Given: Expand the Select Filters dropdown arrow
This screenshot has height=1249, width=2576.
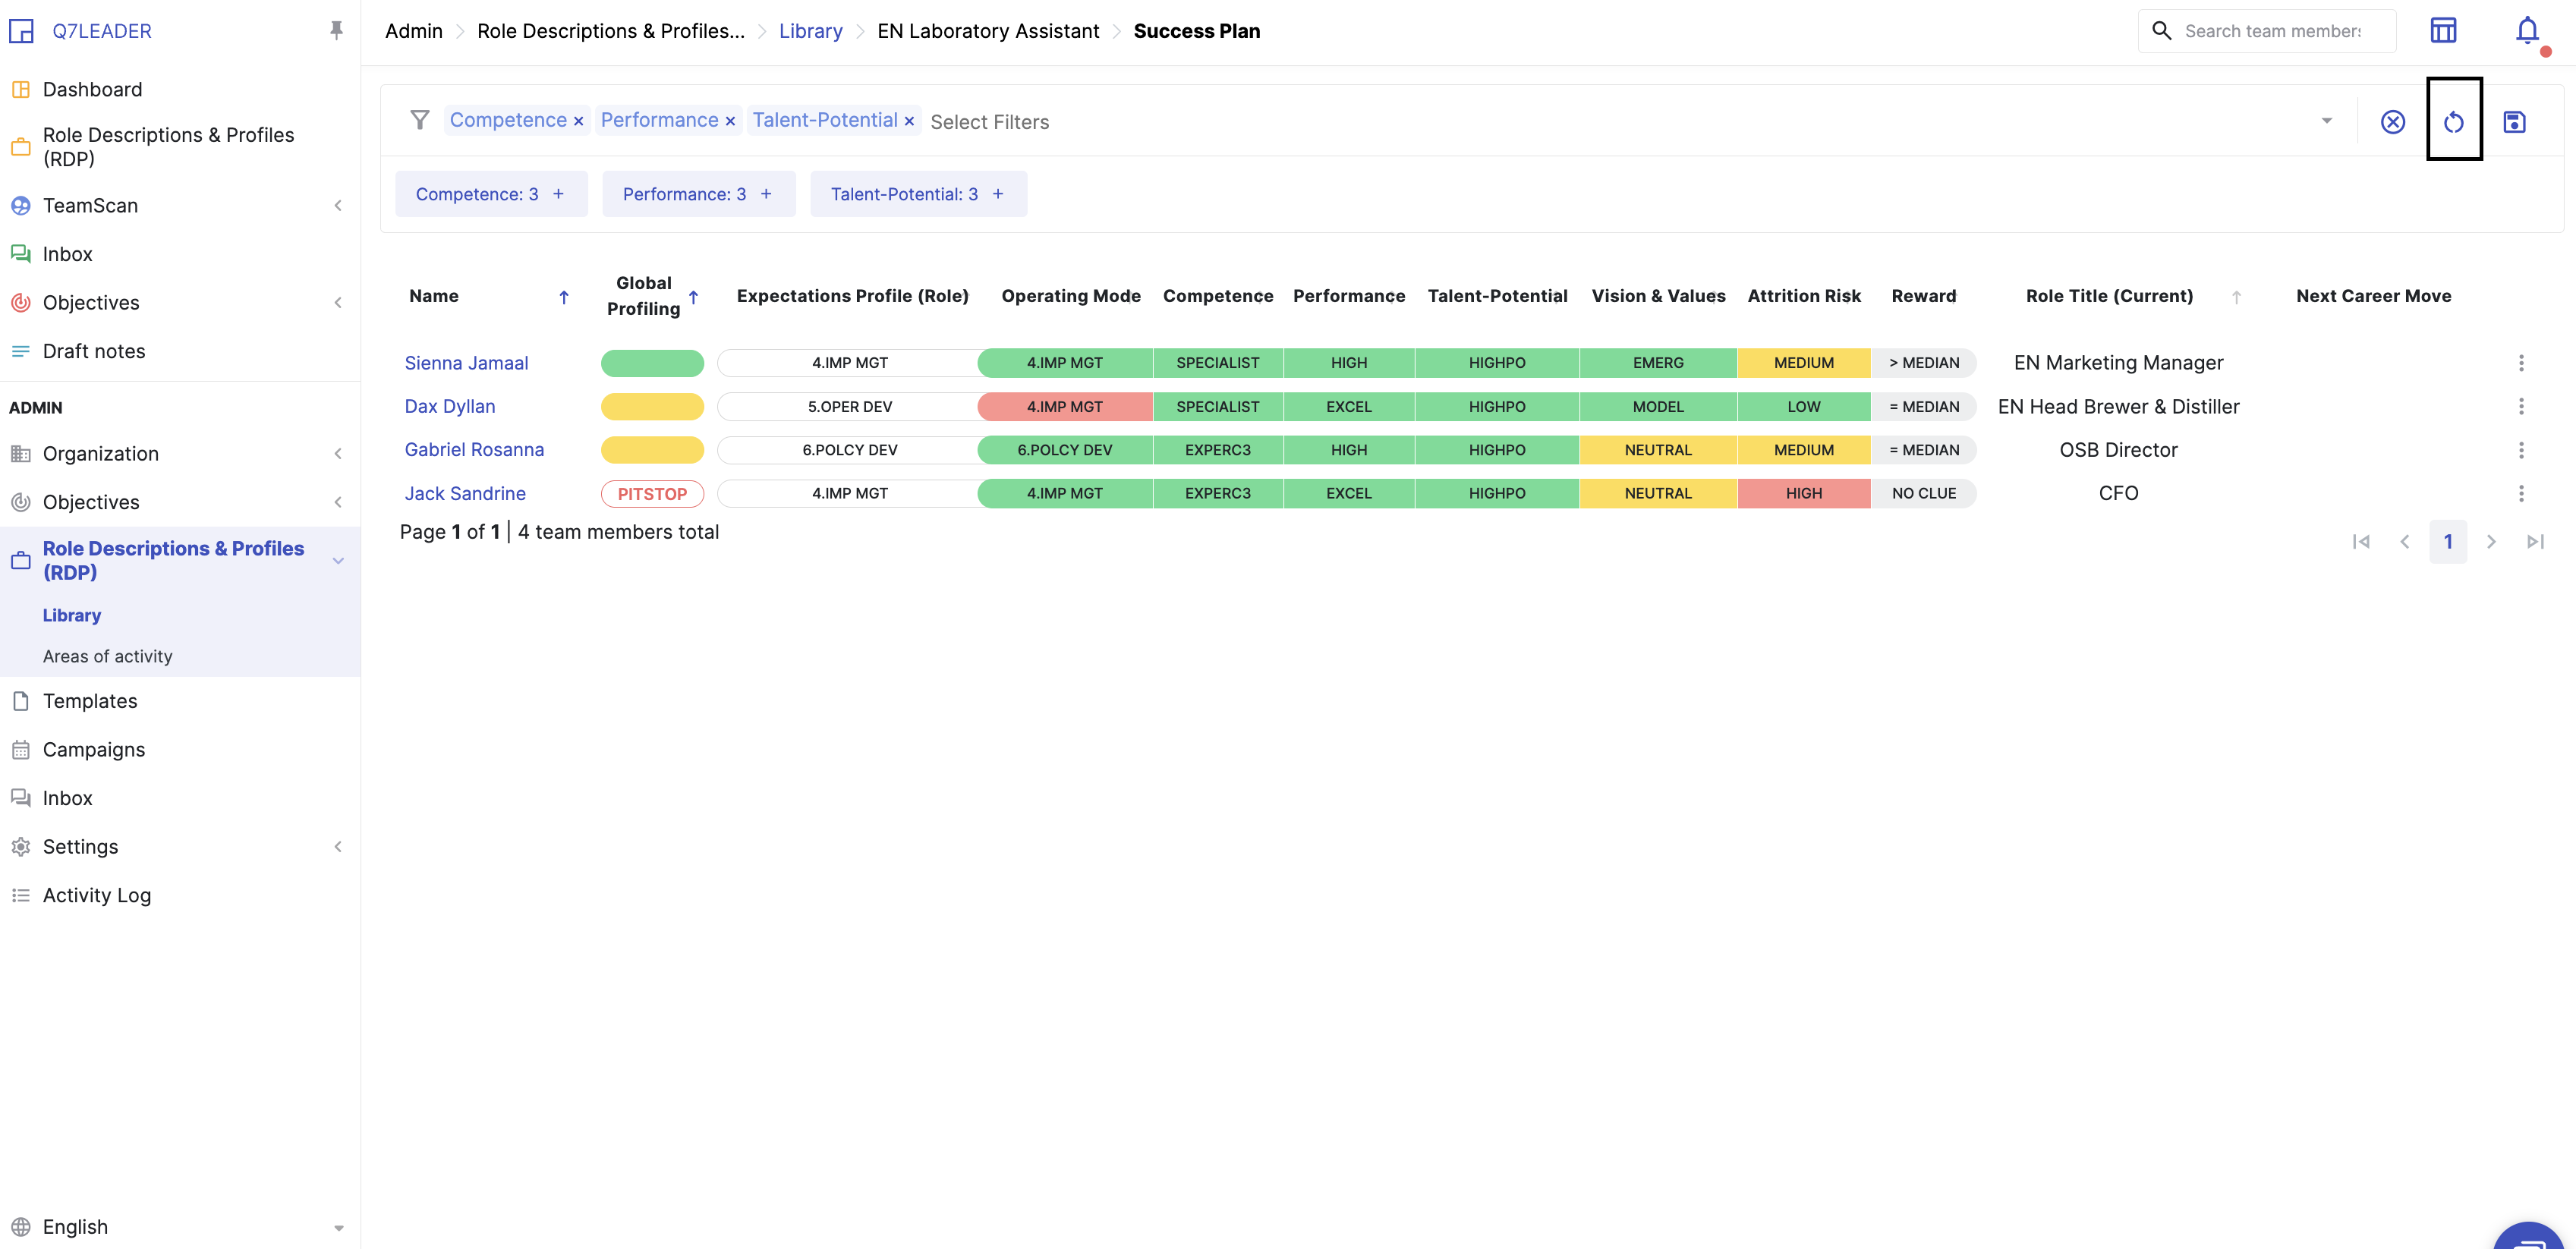Looking at the screenshot, I should [x=2326, y=121].
